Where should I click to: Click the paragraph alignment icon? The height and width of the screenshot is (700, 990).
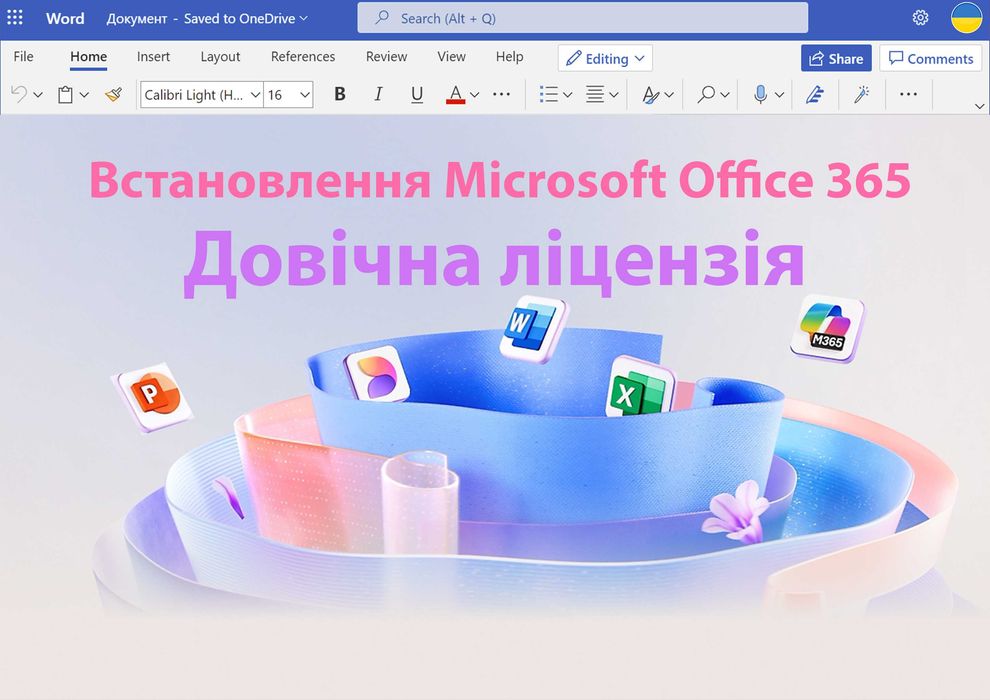click(595, 95)
